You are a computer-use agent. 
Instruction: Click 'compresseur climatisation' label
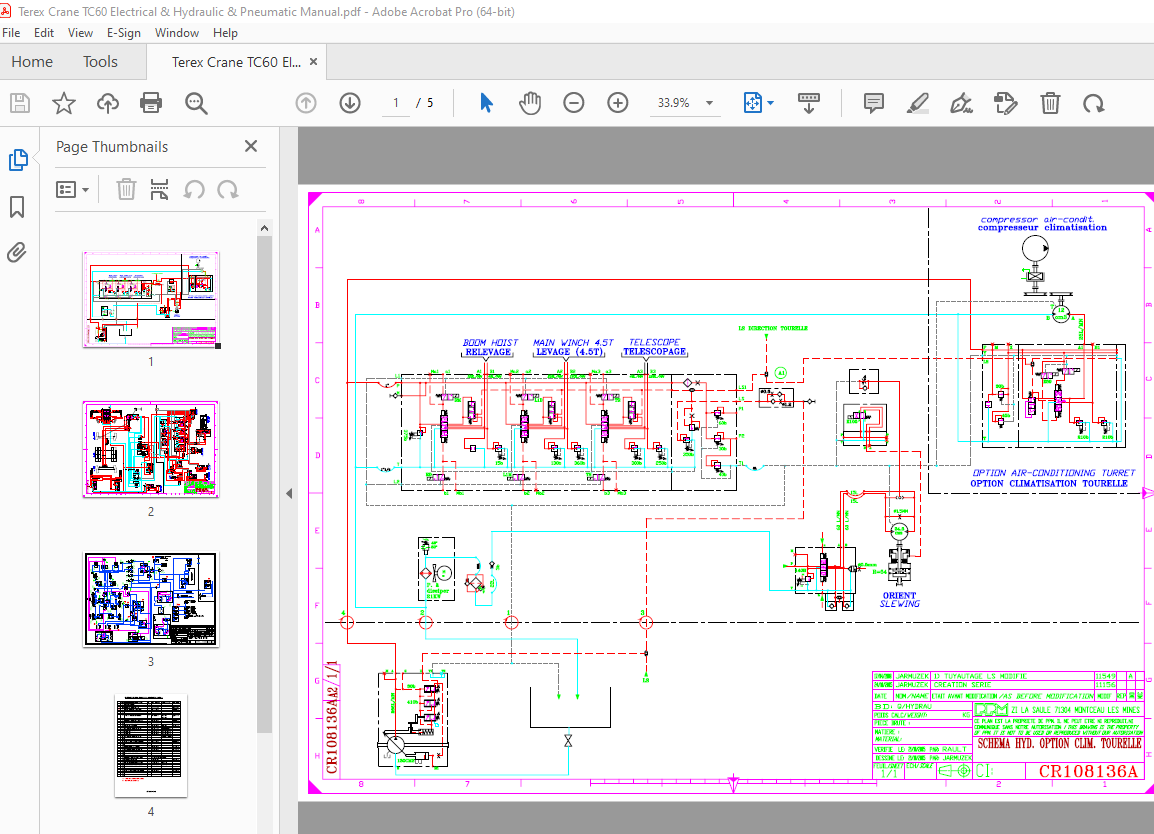point(1042,227)
